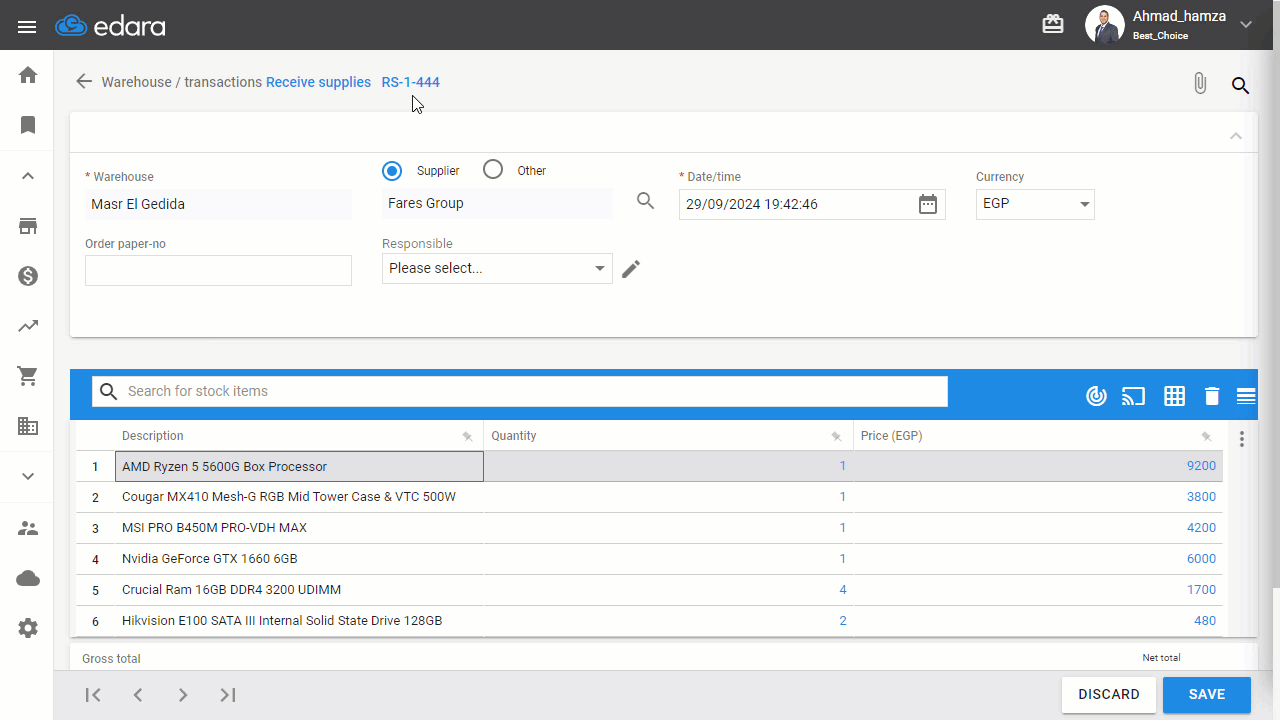Screen dimensions: 1280x720
Task: Open the trending chart icon in sidebar
Action: point(28,326)
